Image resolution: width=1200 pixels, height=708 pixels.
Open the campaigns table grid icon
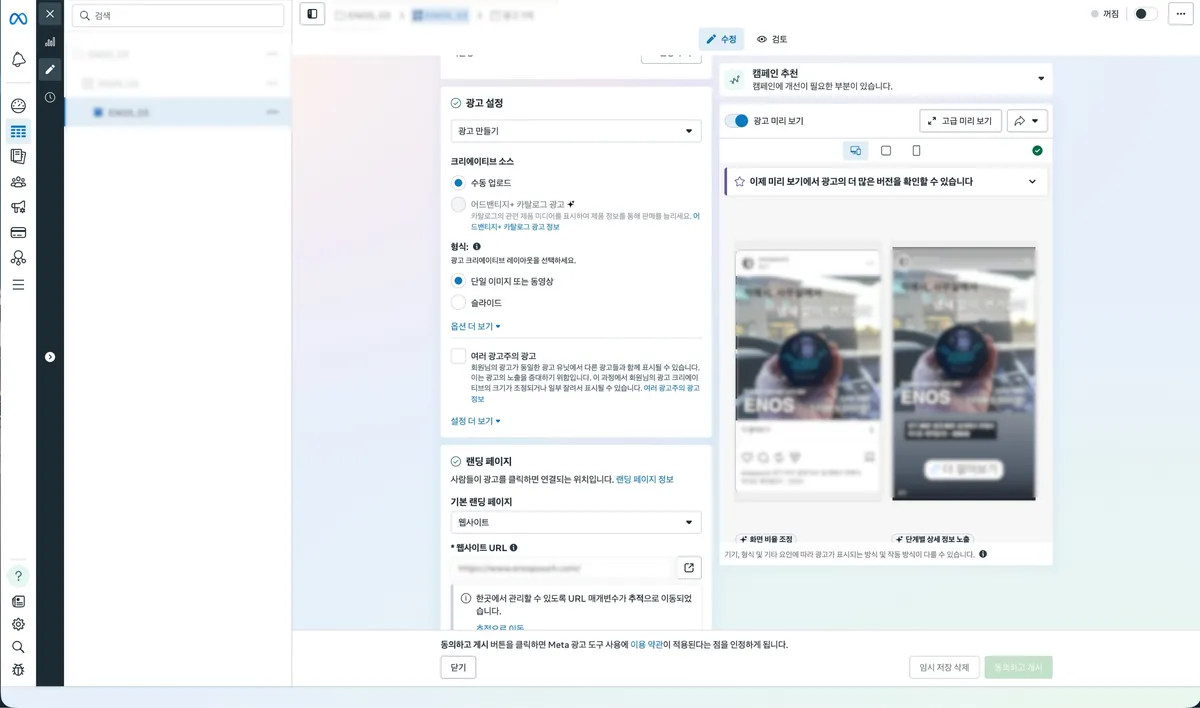tap(18, 131)
